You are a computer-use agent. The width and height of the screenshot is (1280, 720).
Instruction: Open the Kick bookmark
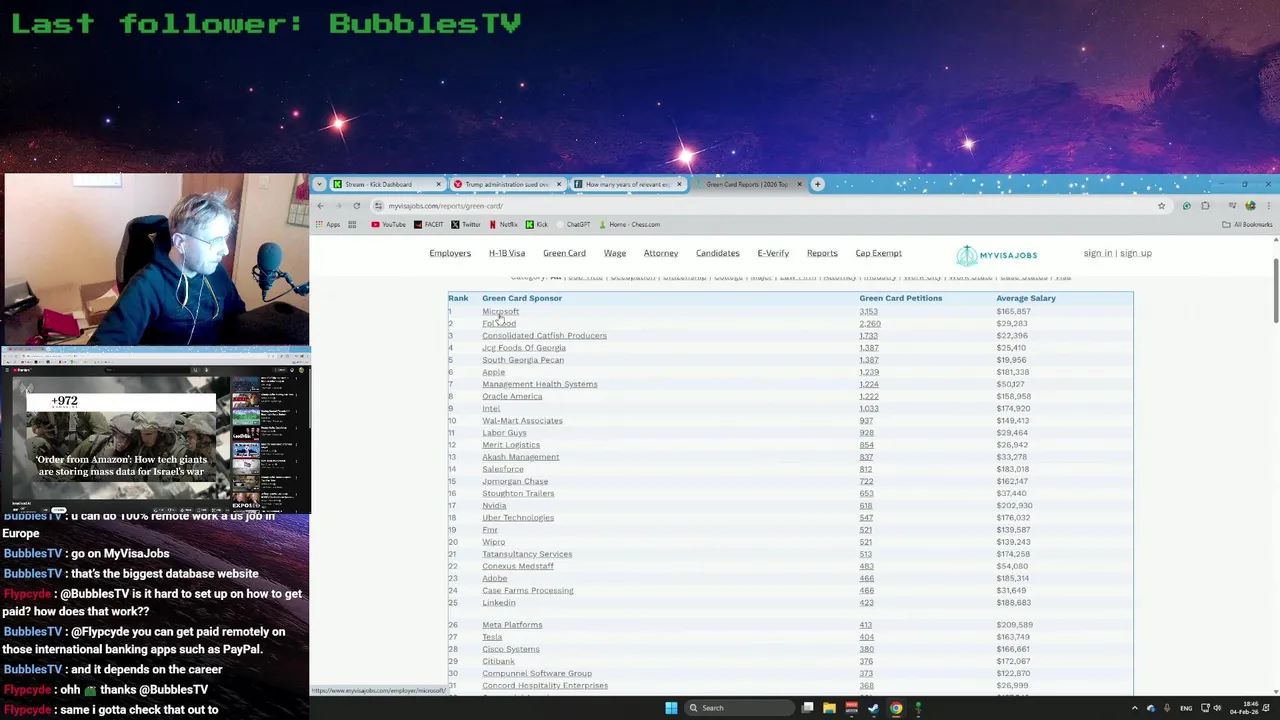click(536, 224)
